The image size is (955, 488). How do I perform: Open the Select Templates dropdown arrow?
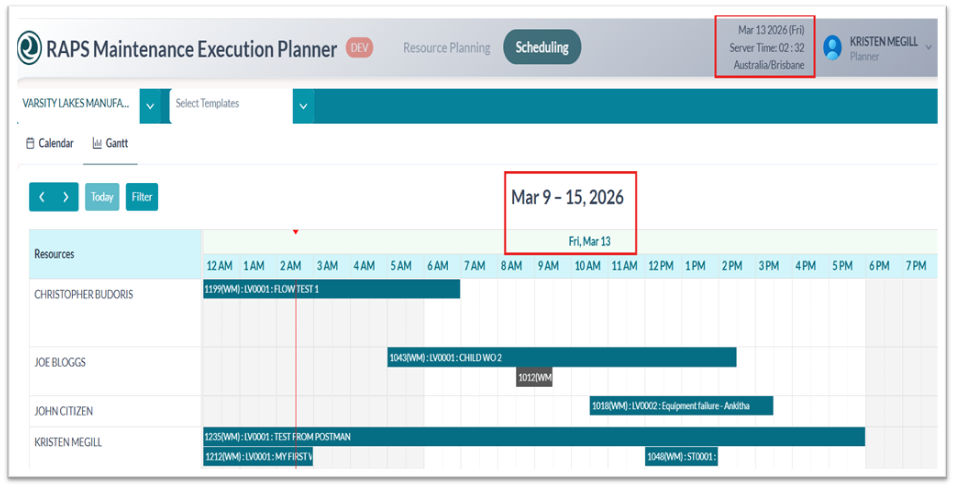pyautogui.click(x=303, y=106)
